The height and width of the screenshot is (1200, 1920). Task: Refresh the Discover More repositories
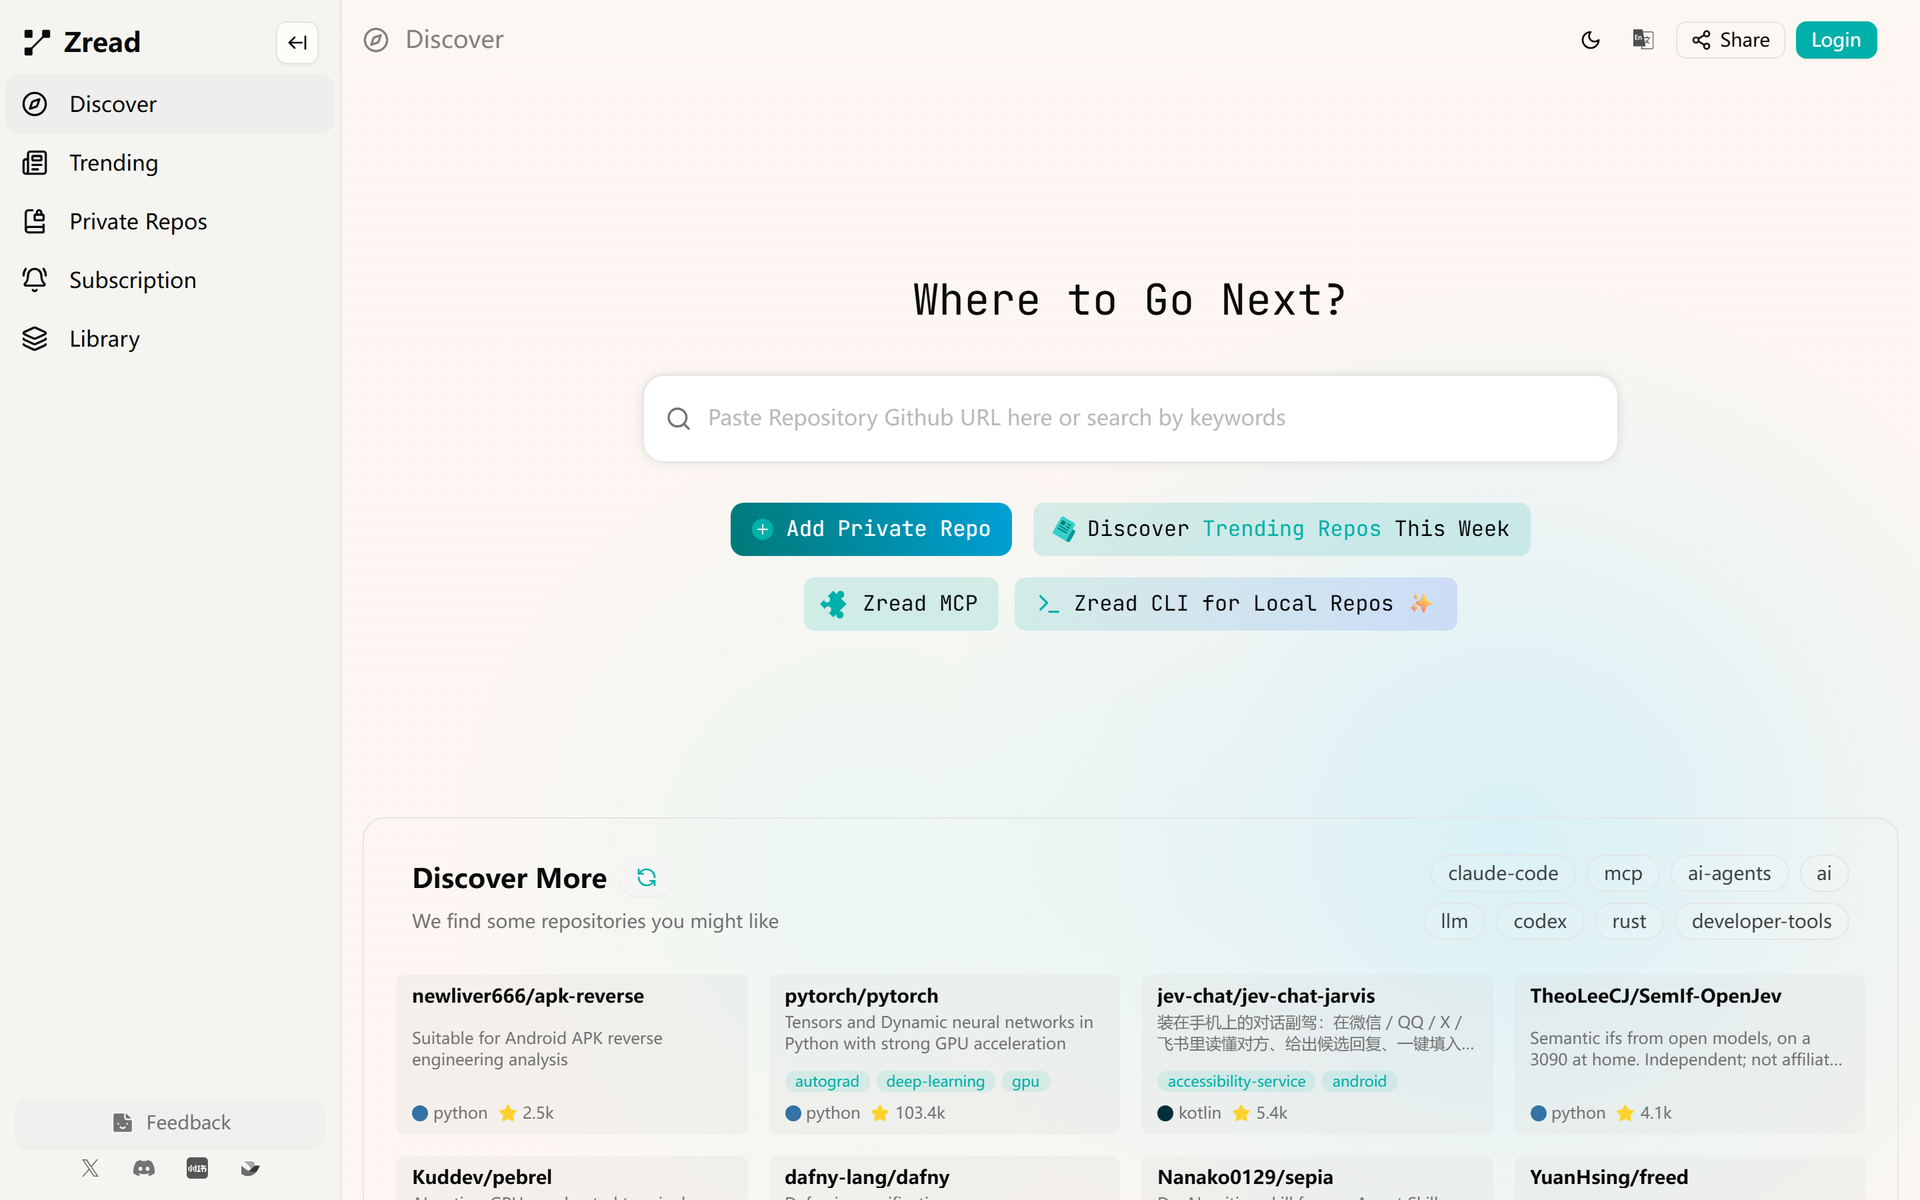(x=646, y=877)
